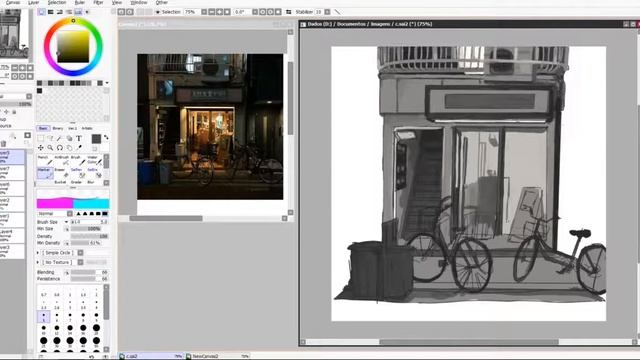Swap foreground and background colors

pyautogui.click(x=106, y=138)
